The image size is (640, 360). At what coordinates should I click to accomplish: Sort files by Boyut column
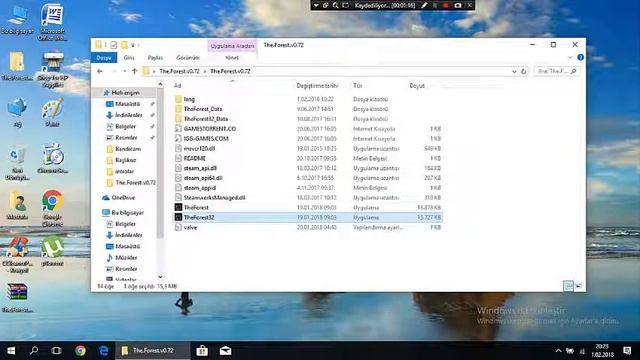click(417, 86)
